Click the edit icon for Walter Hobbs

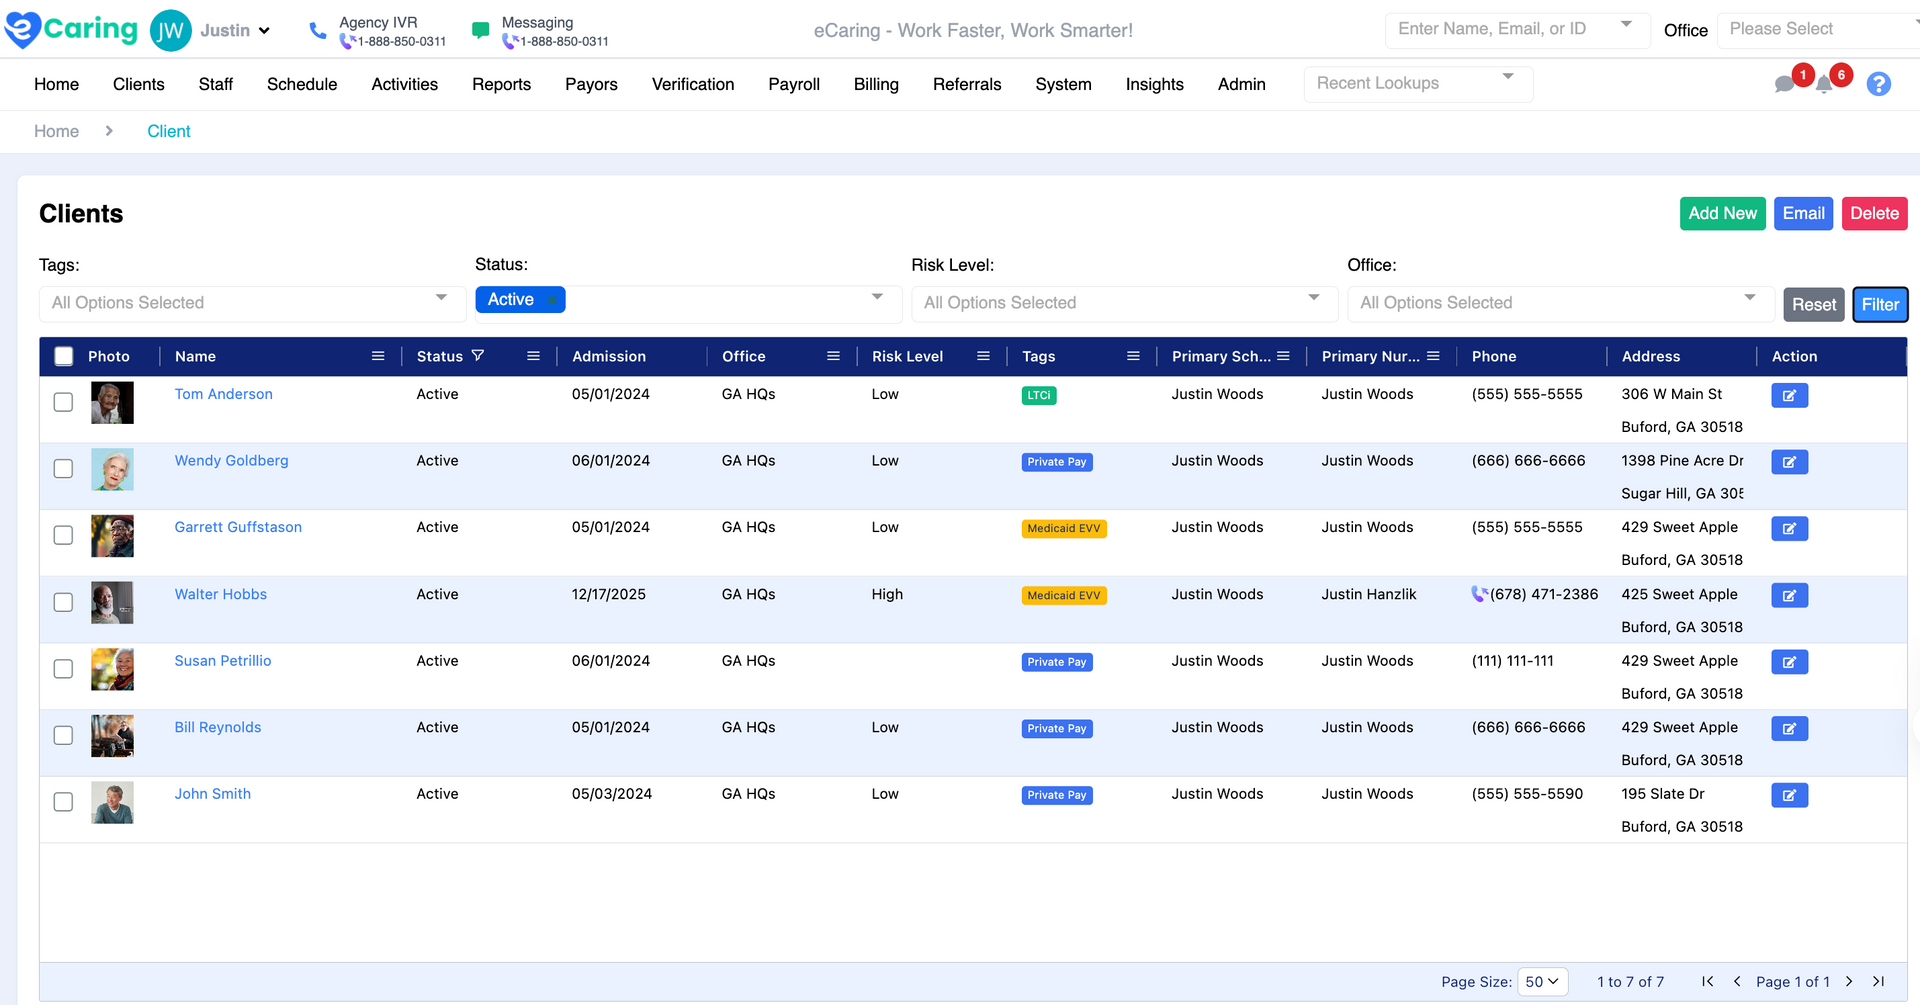coord(1789,596)
